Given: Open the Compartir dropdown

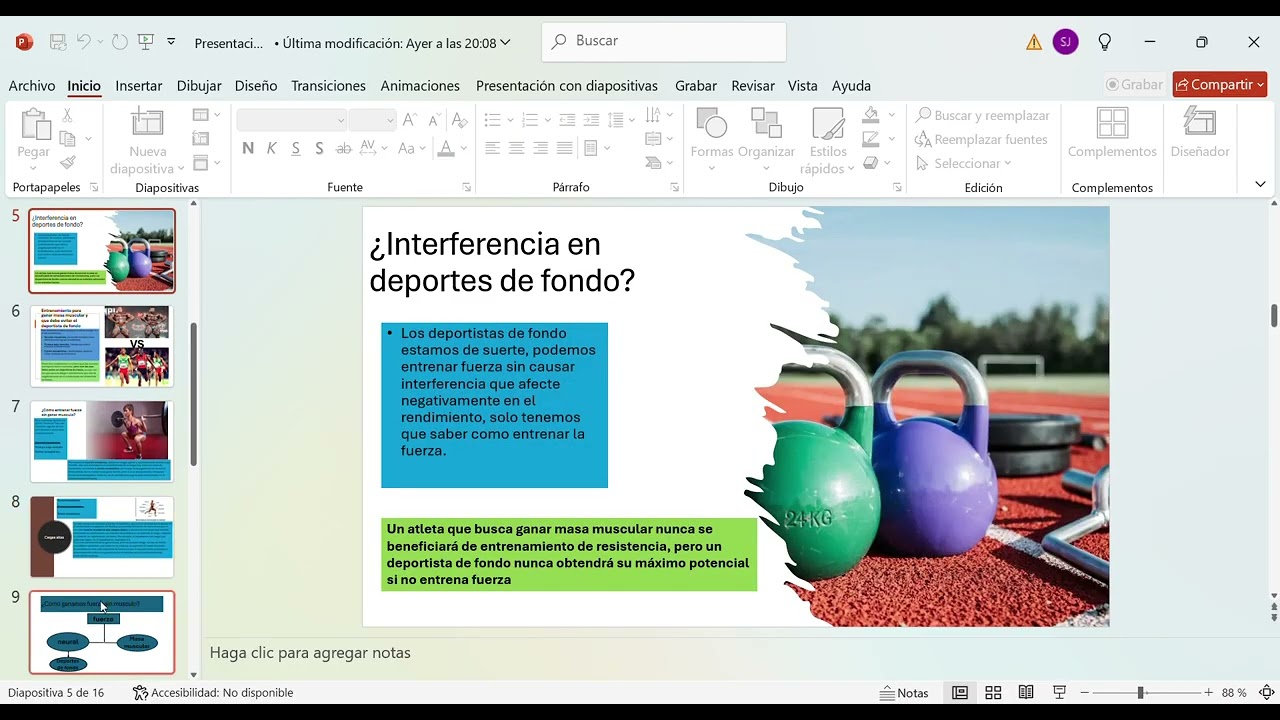Looking at the screenshot, I should pyautogui.click(x=1259, y=85).
